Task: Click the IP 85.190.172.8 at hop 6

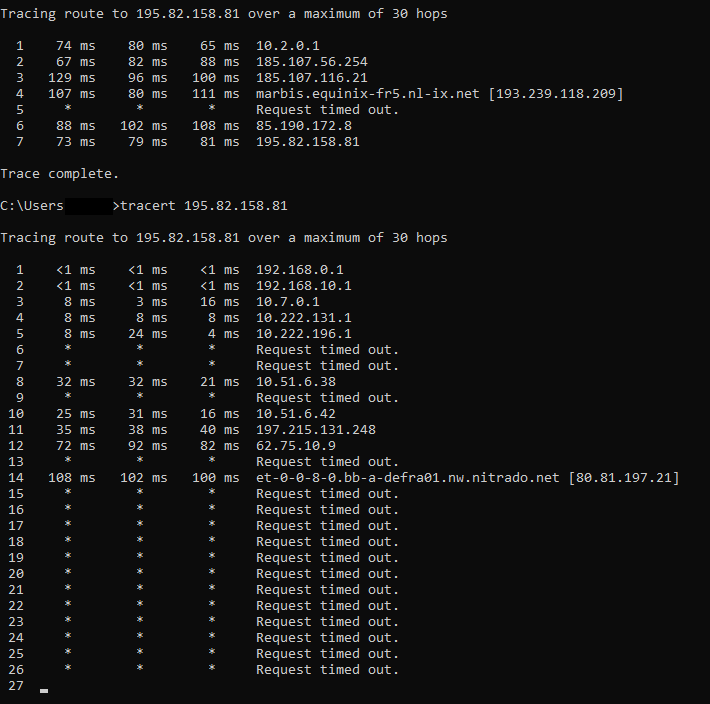Action: point(304,125)
